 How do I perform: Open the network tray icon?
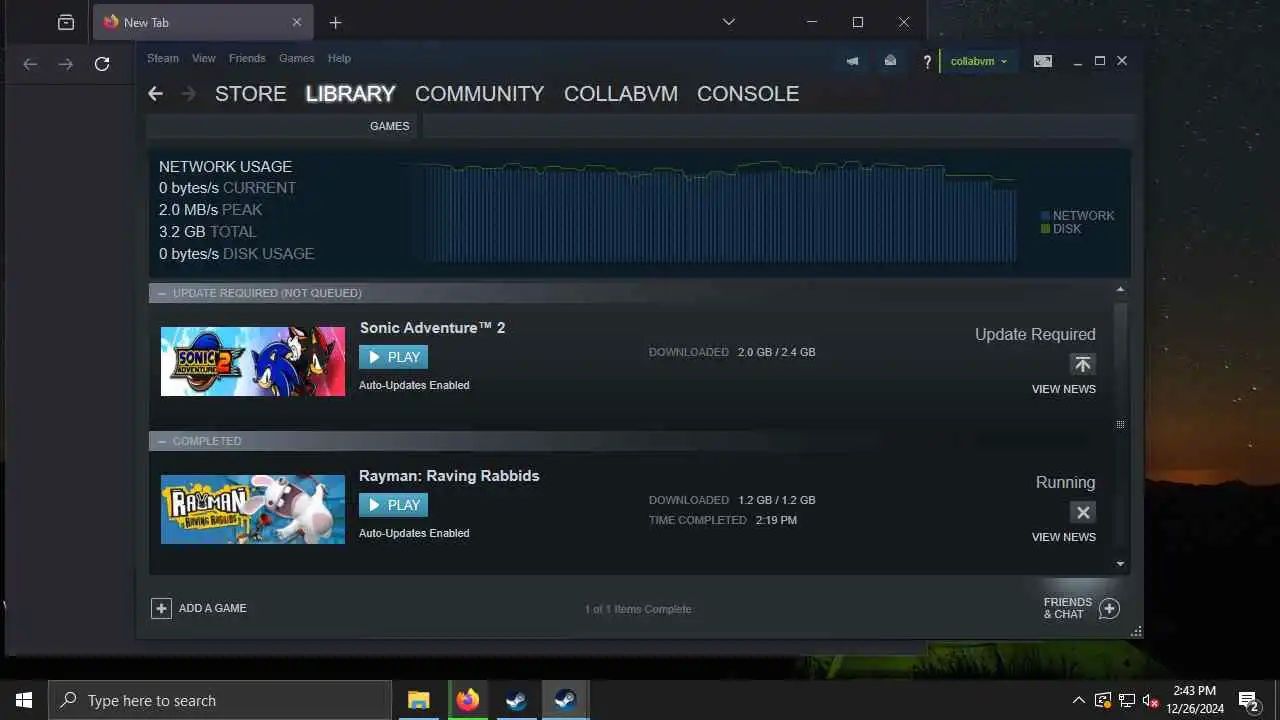(1127, 700)
